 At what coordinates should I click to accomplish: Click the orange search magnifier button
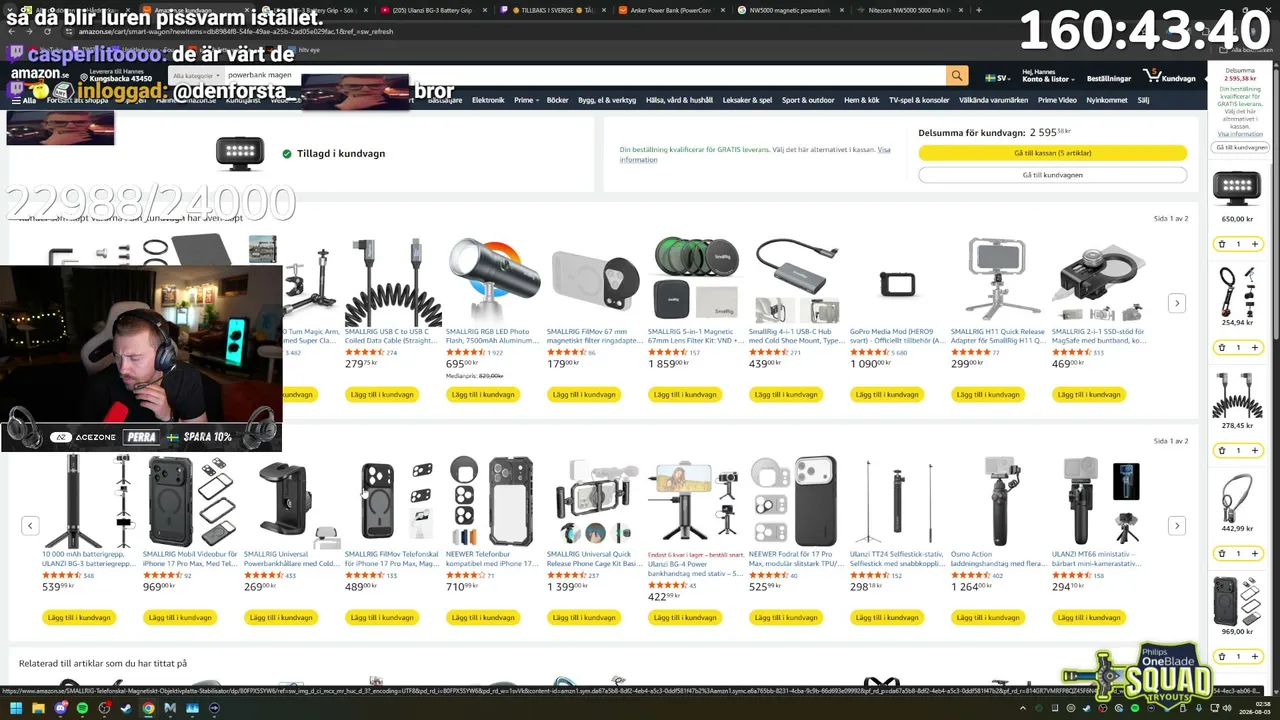957,76
